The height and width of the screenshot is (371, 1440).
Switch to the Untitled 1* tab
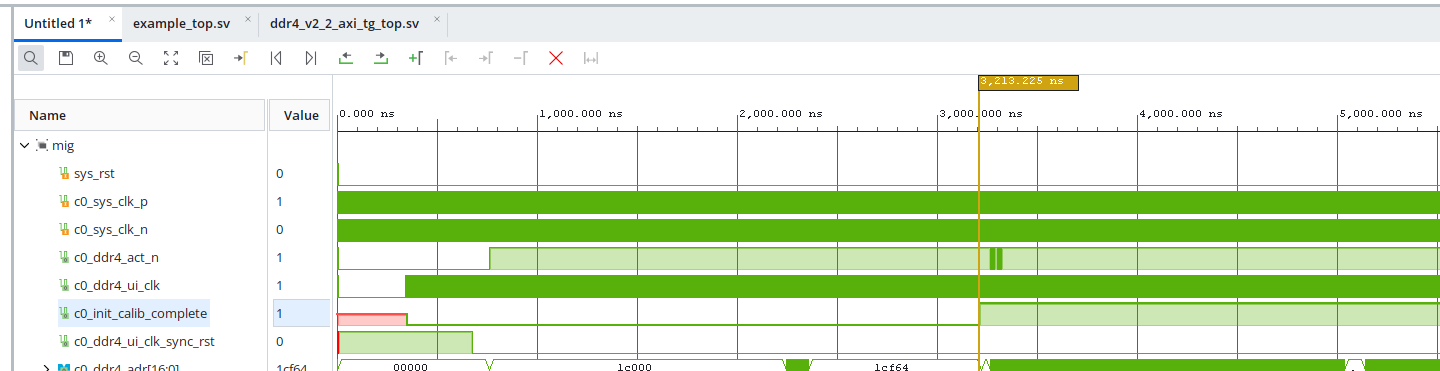click(58, 23)
